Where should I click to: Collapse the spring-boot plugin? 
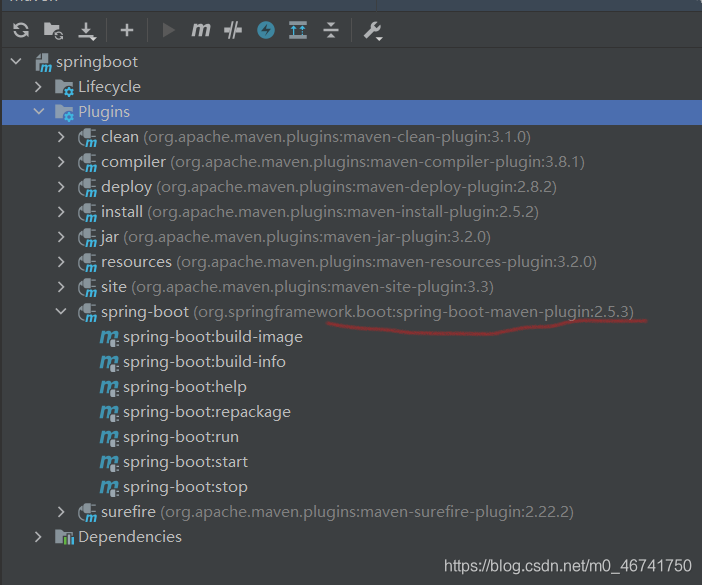pyautogui.click(x=61, y=312)
